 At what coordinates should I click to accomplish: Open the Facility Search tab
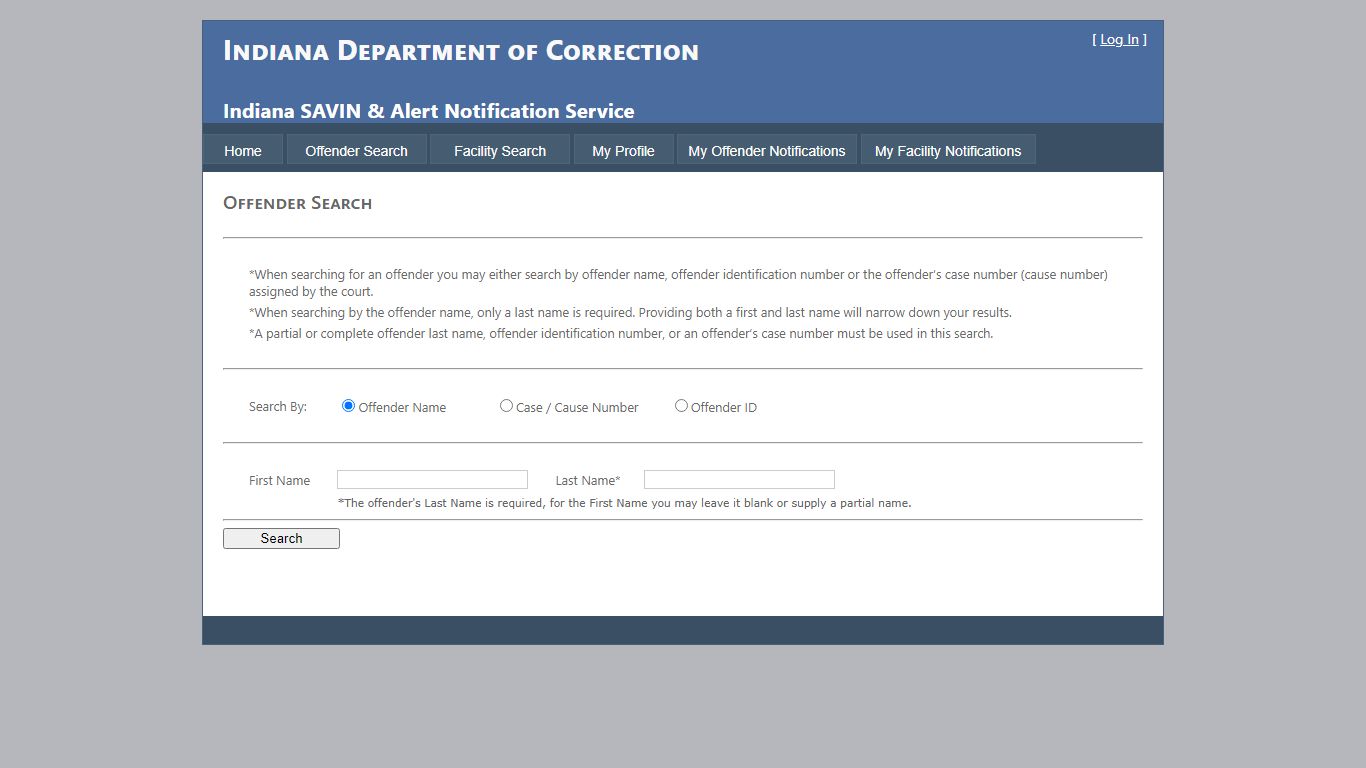tap(500, 150)
